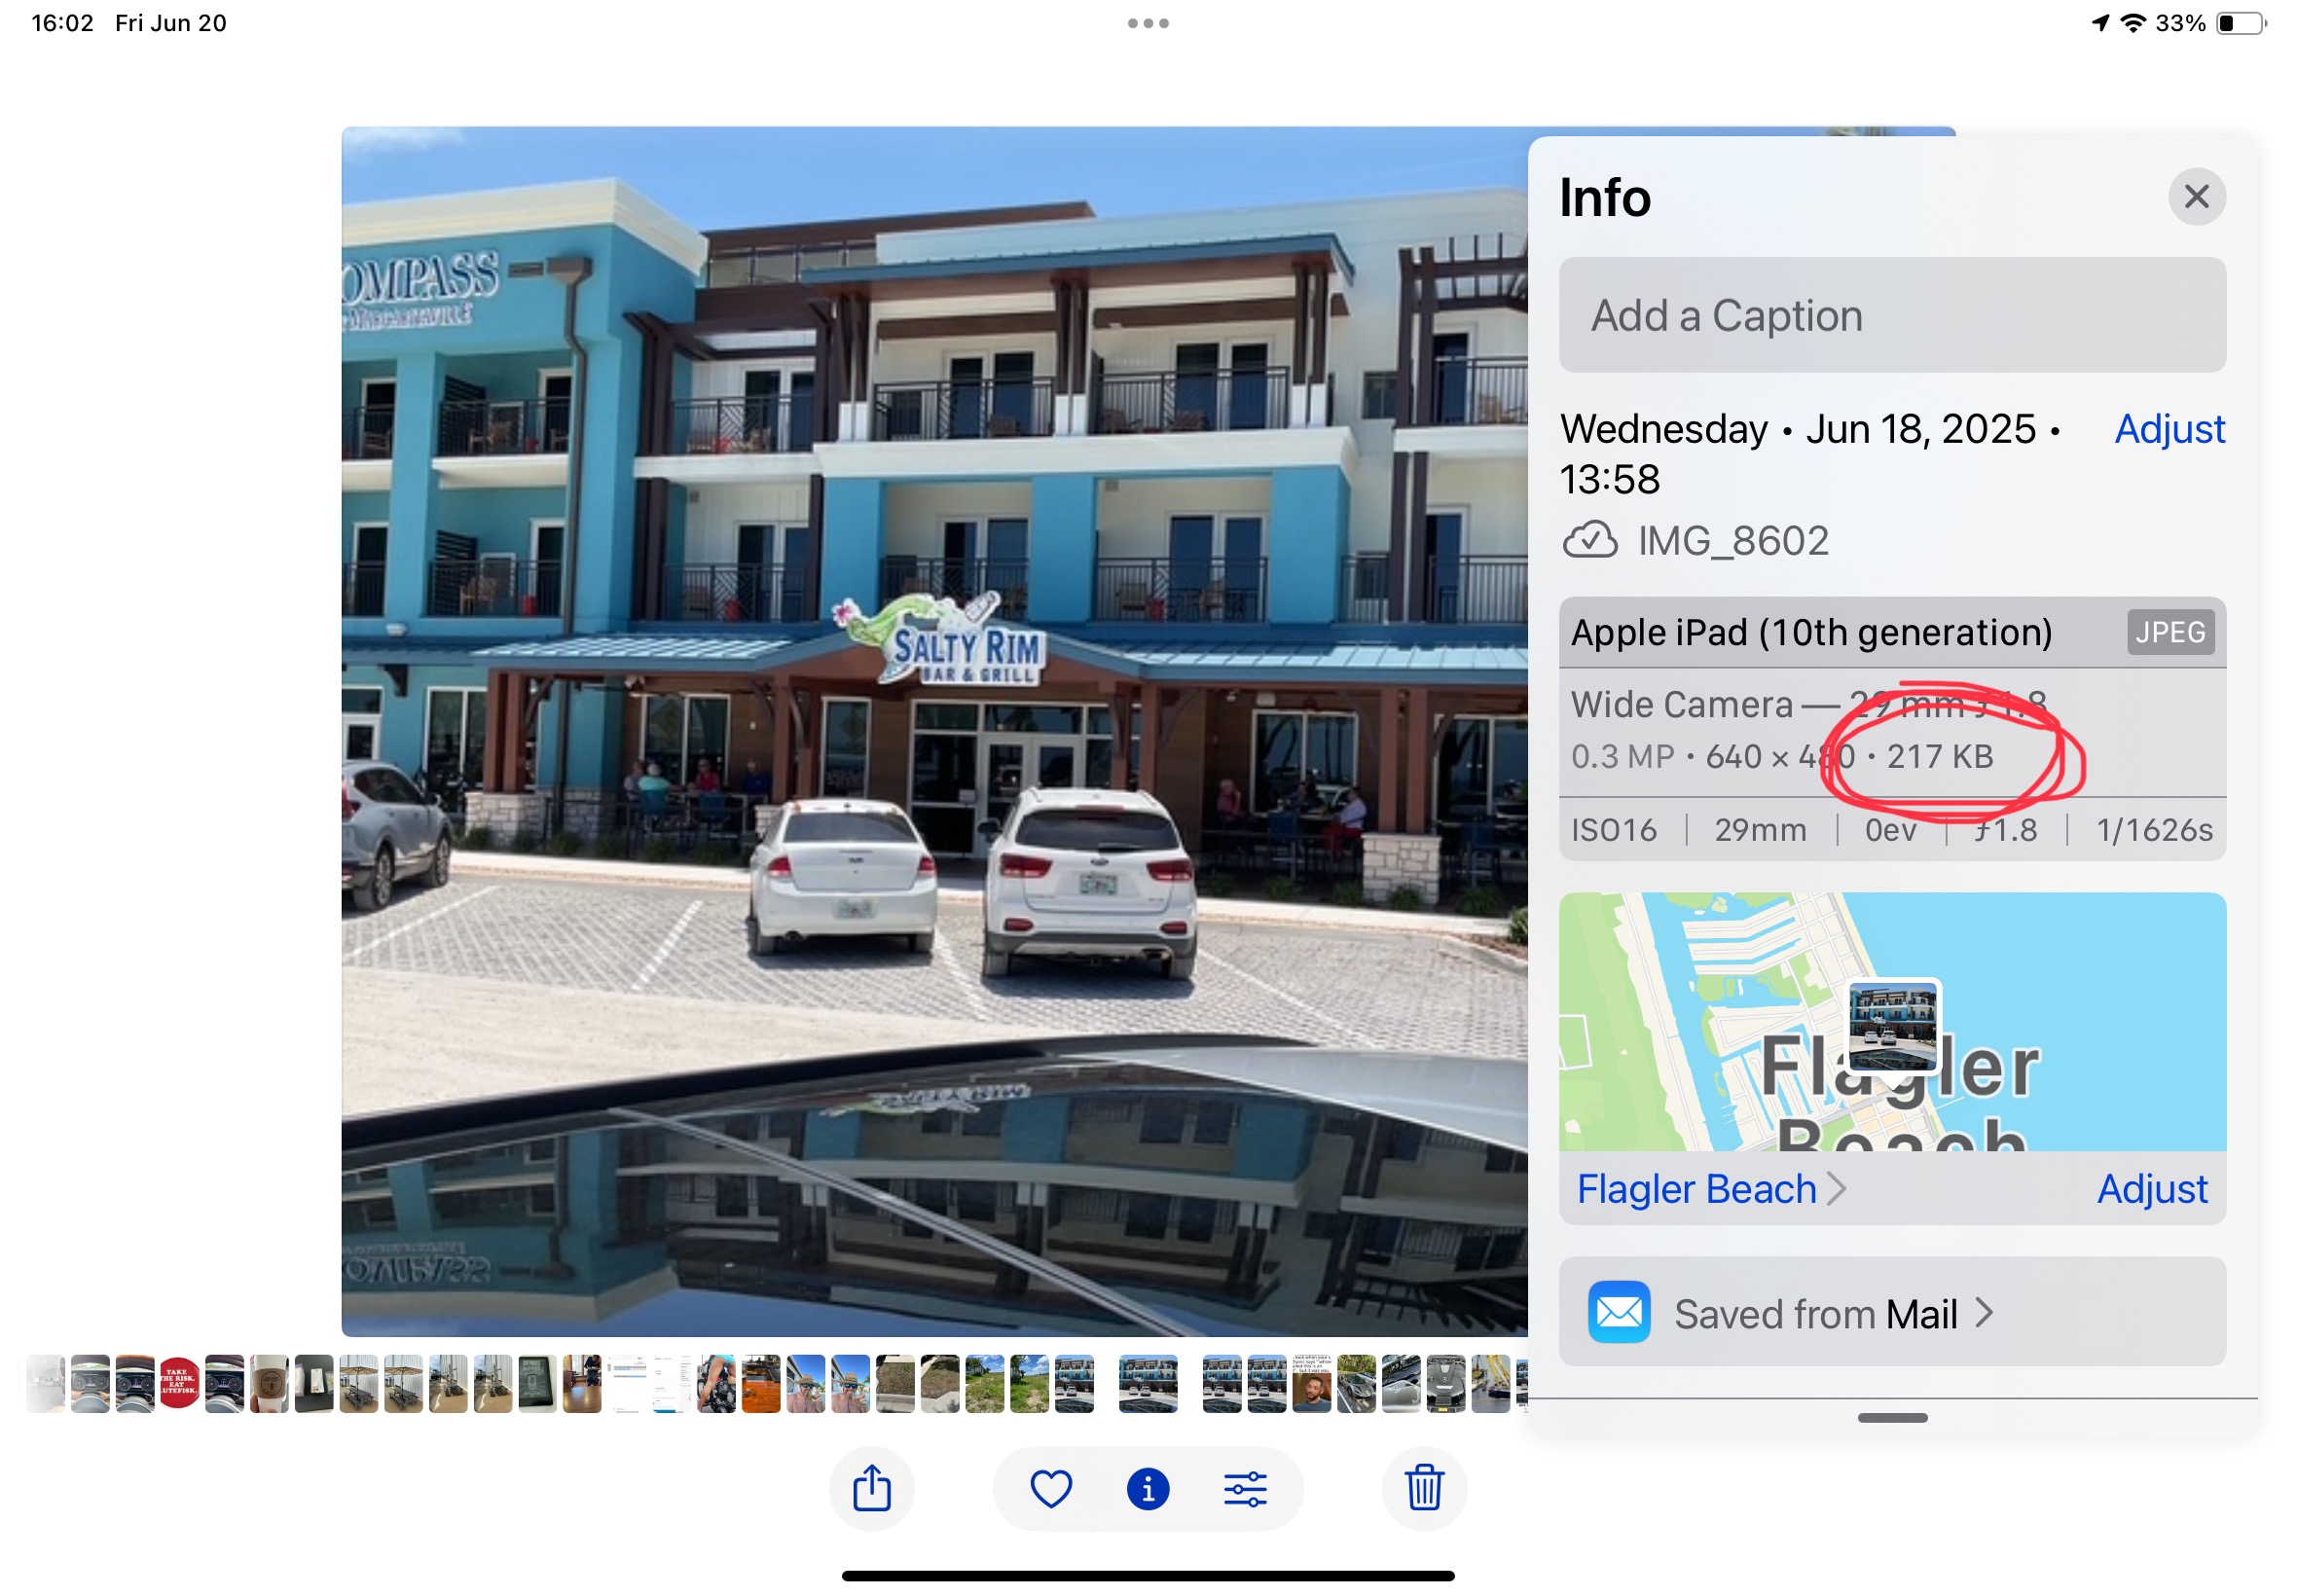
Task: Tap the home indicator bar at bottom
Action: coord(1147,1576)
